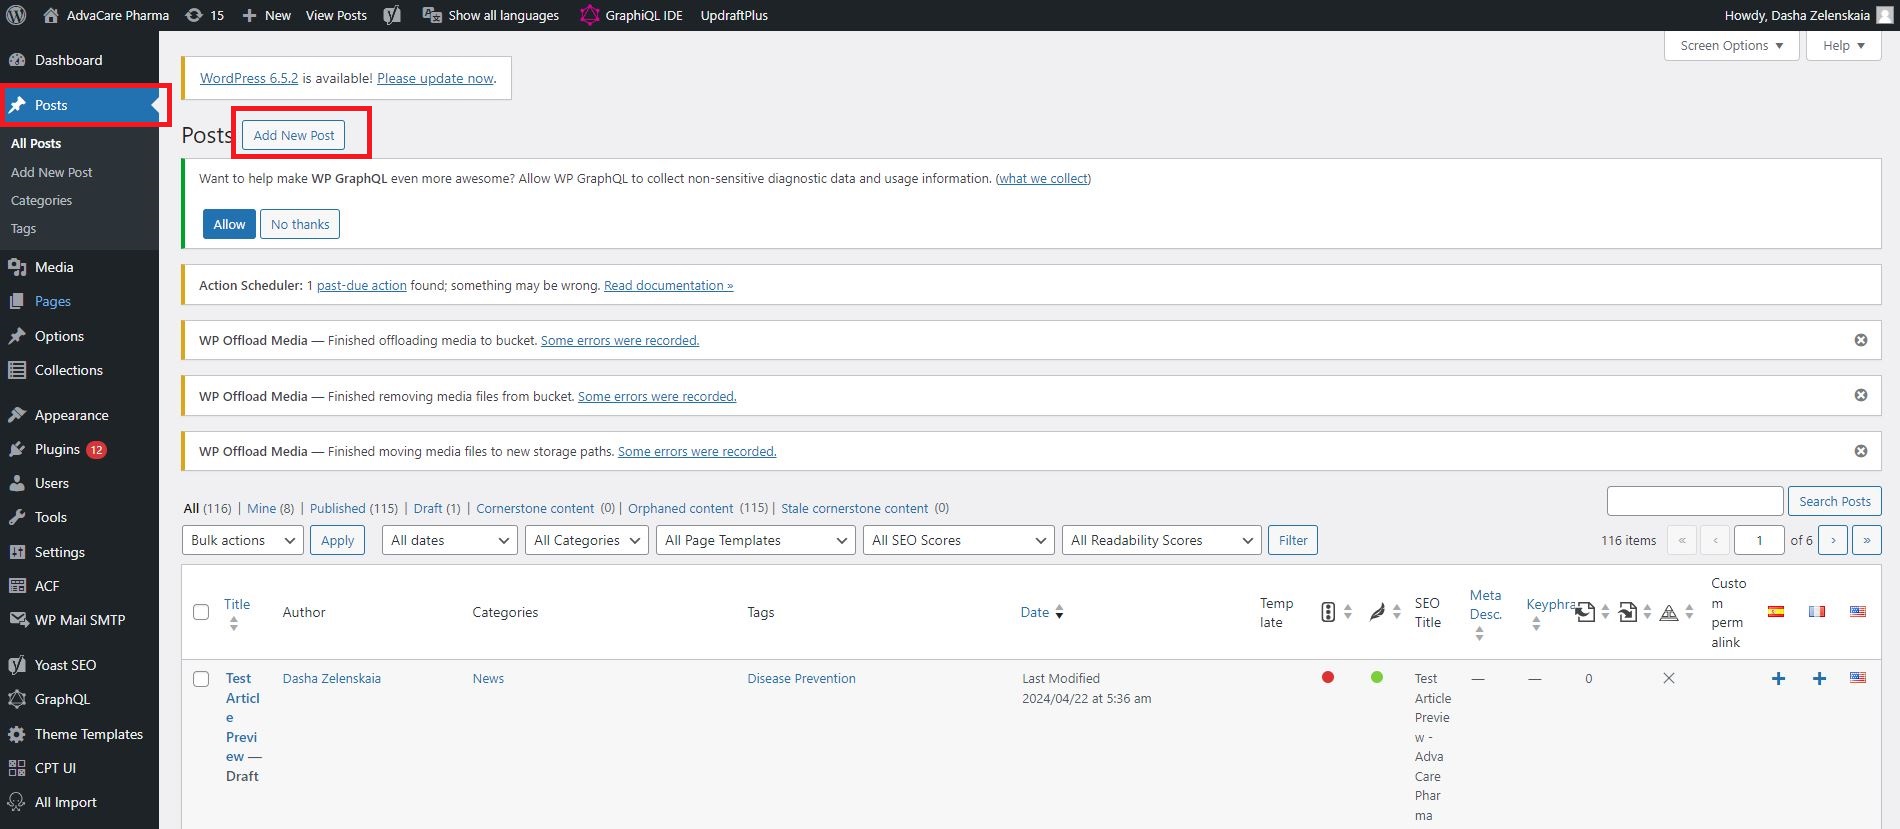Click the US flag in the Test Article row
The height and width of the screenshot is (829, 1900).
tap(1858, 678)
